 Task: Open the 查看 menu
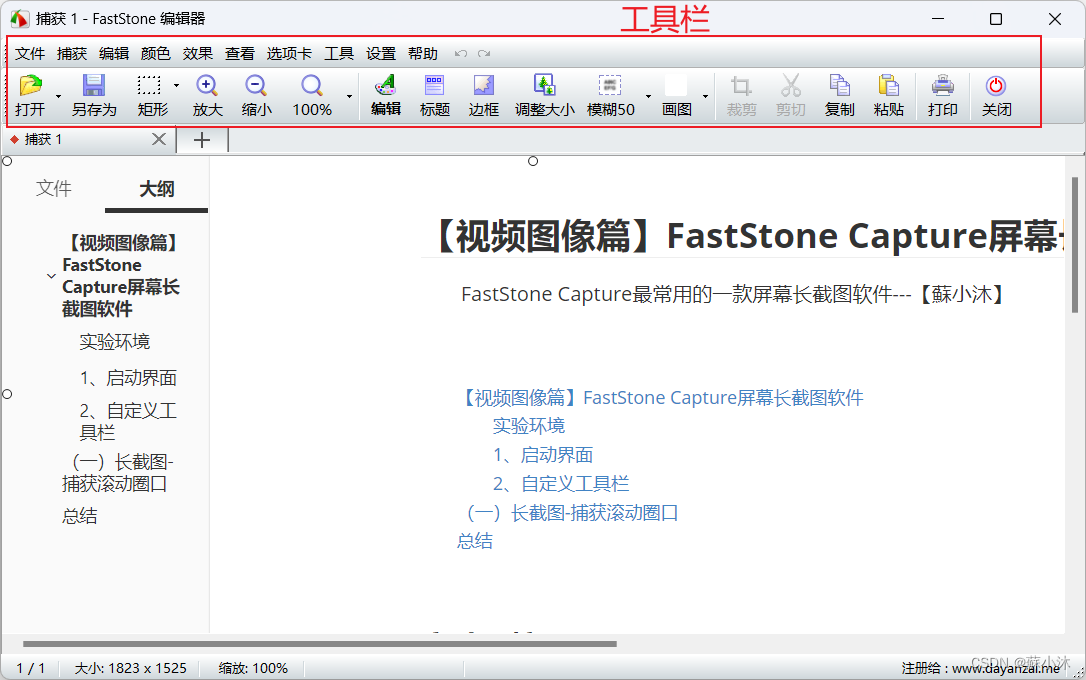pos(240,53)
